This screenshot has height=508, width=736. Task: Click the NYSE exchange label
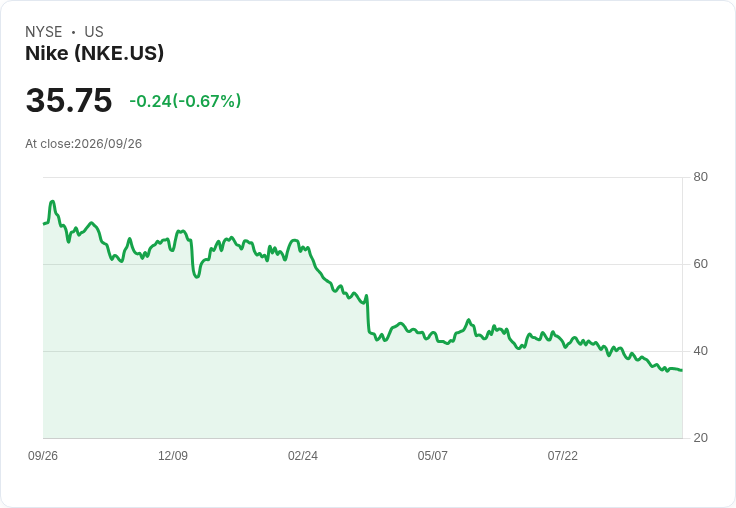pyautogui.click(x=44, y=32)
